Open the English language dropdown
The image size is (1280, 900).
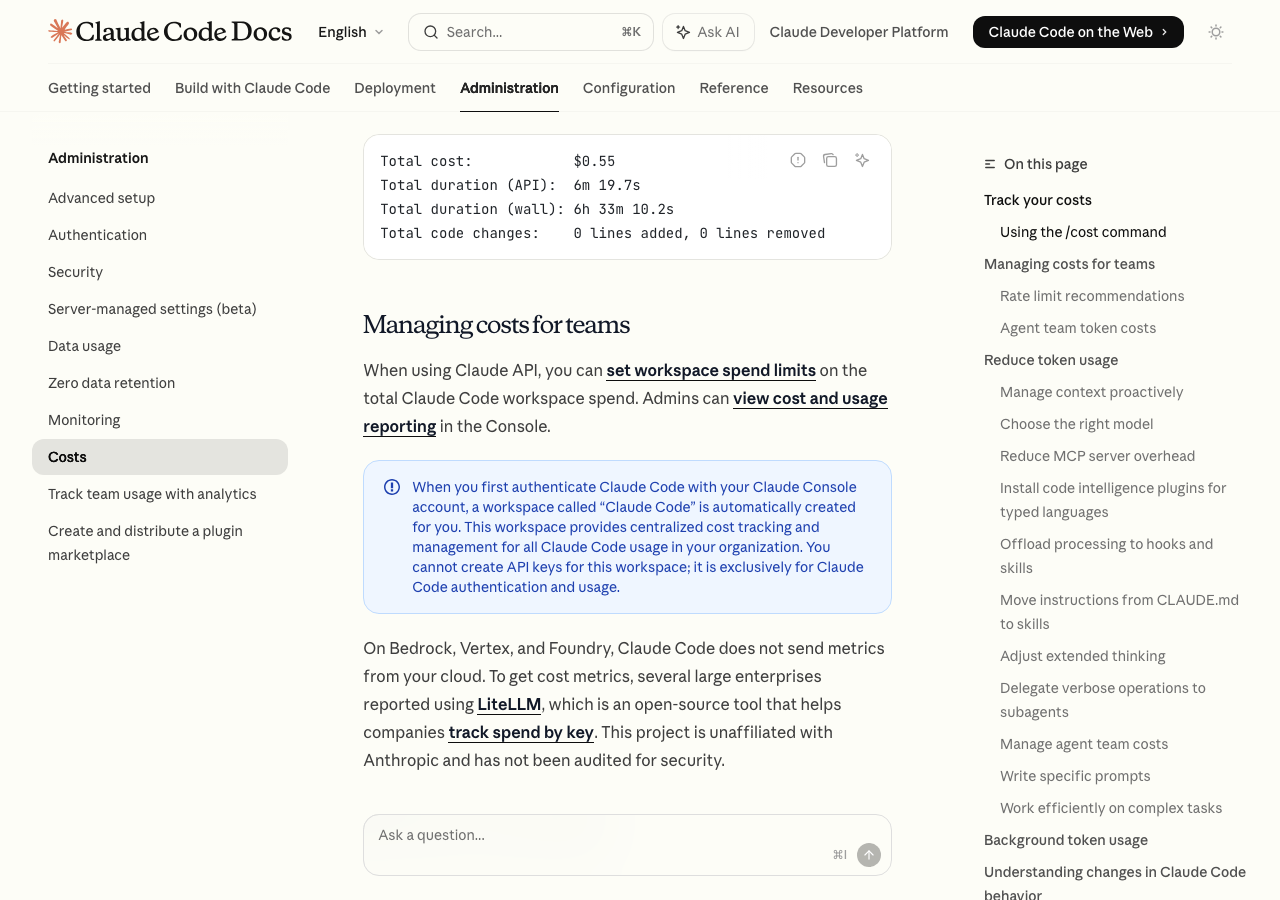[x=350, y=32]
